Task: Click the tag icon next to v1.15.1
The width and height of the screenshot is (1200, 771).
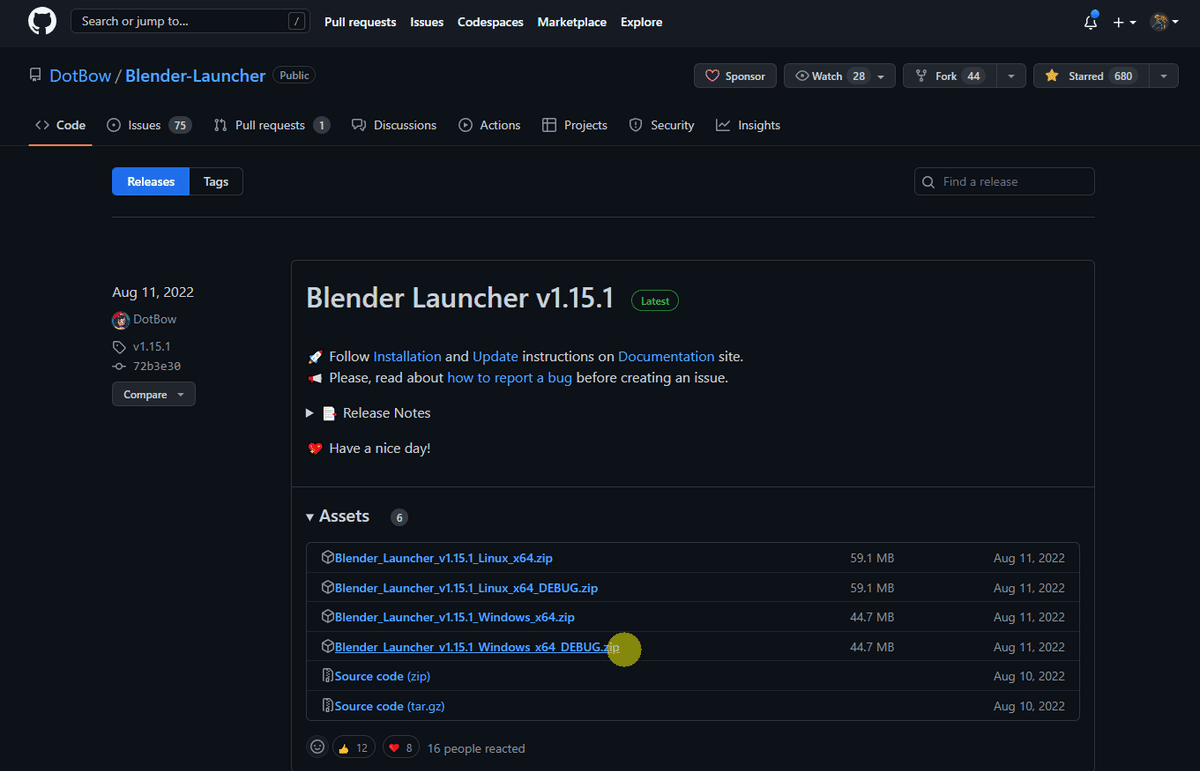Action: pos(120,346)
